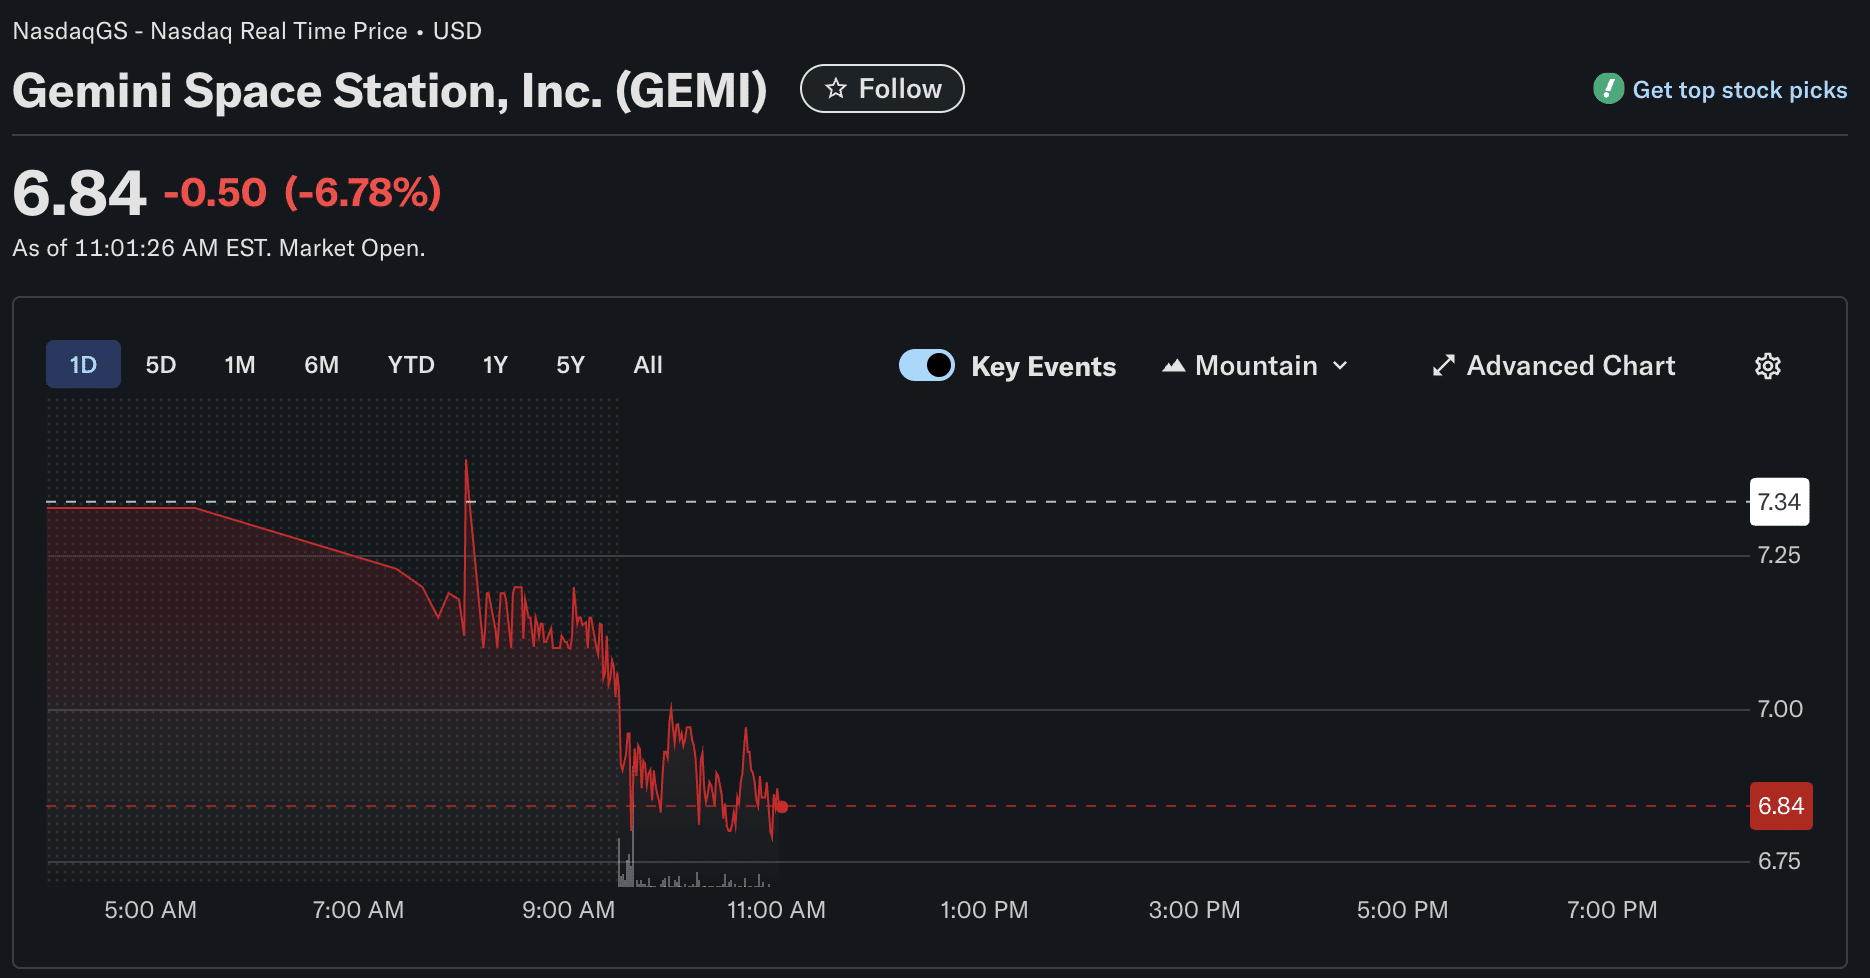
Task: Switch to the 5D time range
Action: pos(161,365)
